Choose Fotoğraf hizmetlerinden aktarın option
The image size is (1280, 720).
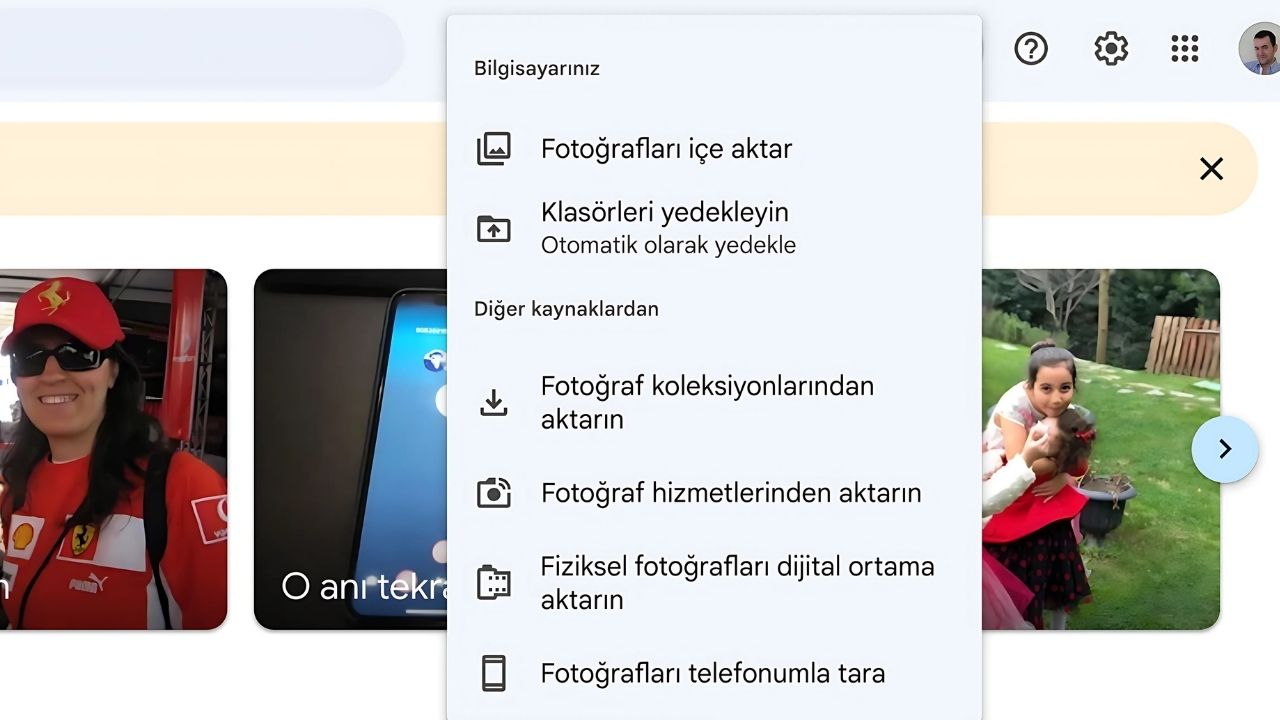click(714, 493)
